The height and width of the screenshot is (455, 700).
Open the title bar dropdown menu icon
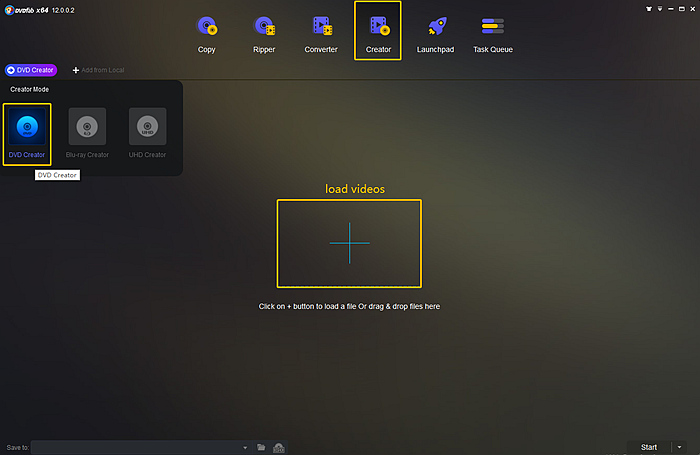click(660, 8)
